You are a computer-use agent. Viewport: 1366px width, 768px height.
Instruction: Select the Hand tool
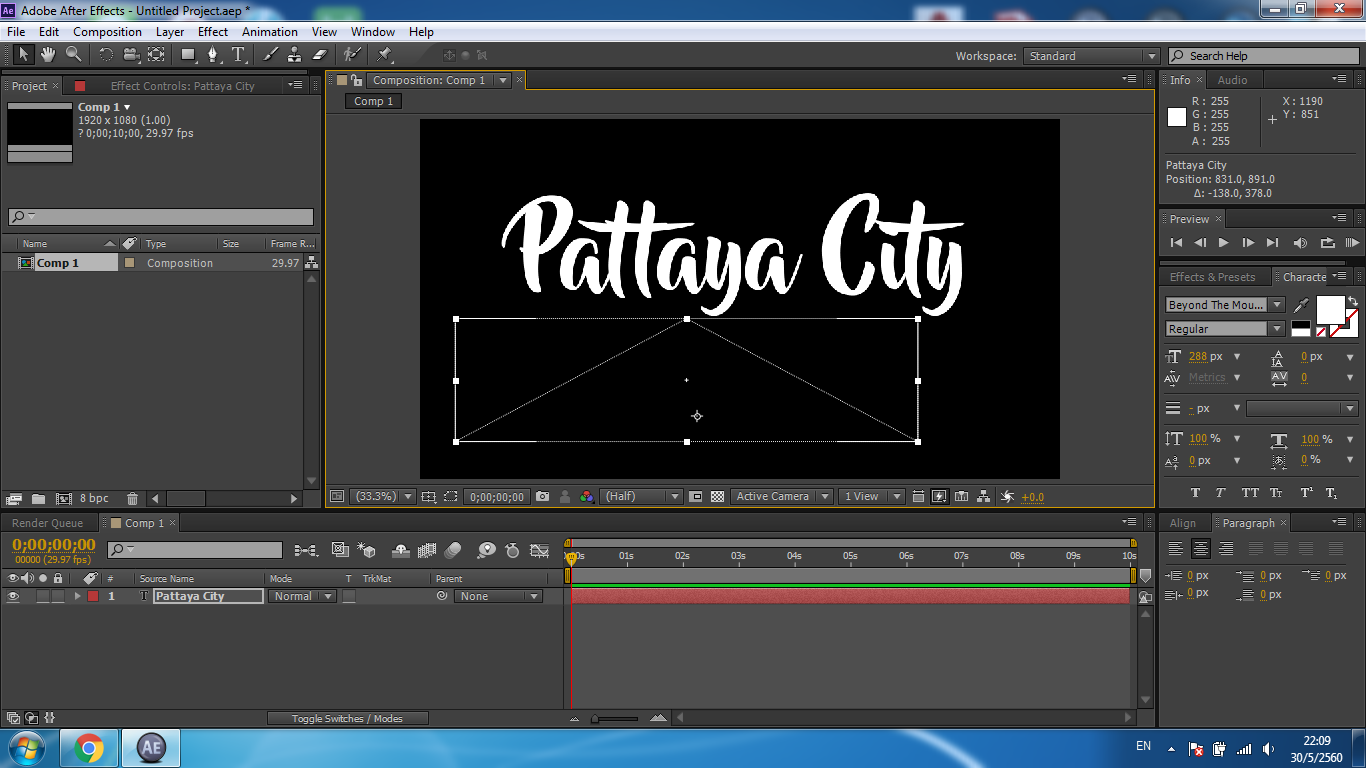pos(48,55)
